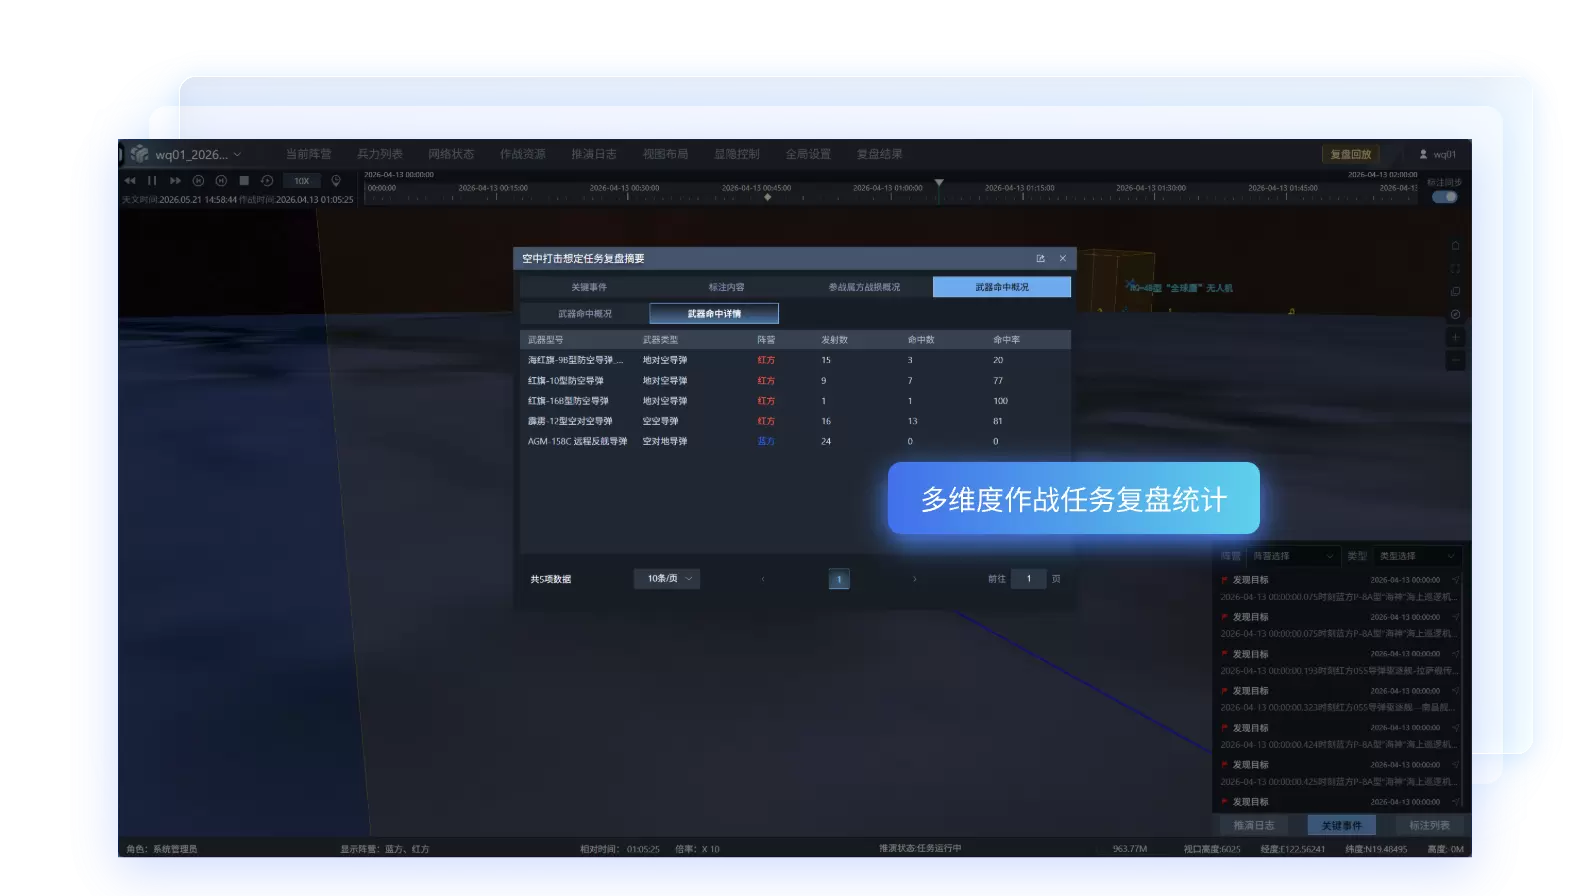Open the 阵营选择 dropdown

point(1293,556)
